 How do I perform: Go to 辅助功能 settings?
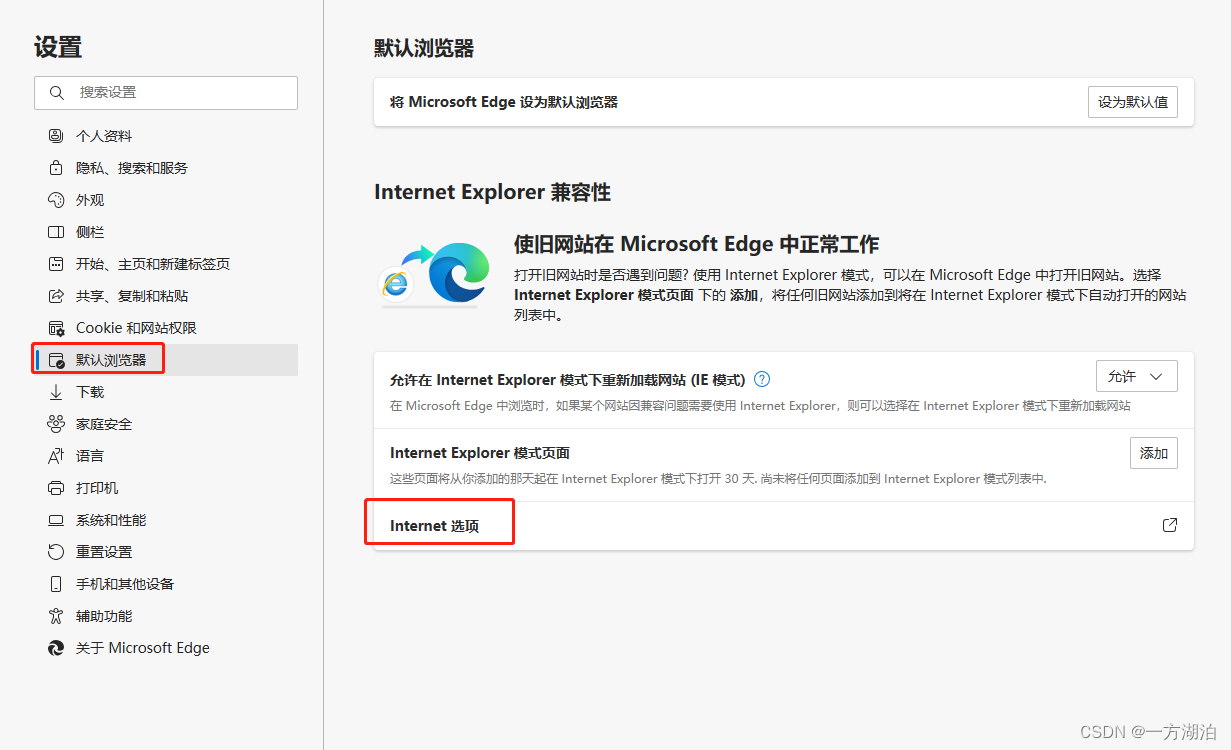166,616
